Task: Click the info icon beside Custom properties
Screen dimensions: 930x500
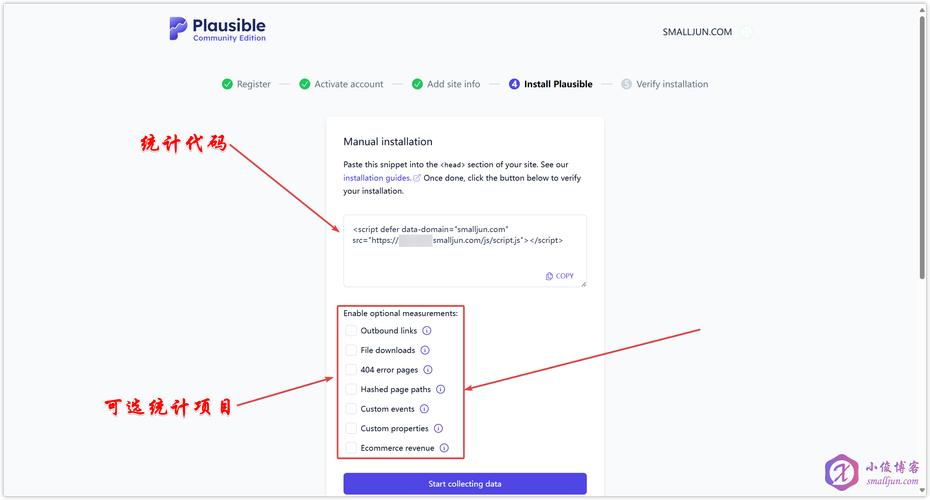Action: (438, 428)
